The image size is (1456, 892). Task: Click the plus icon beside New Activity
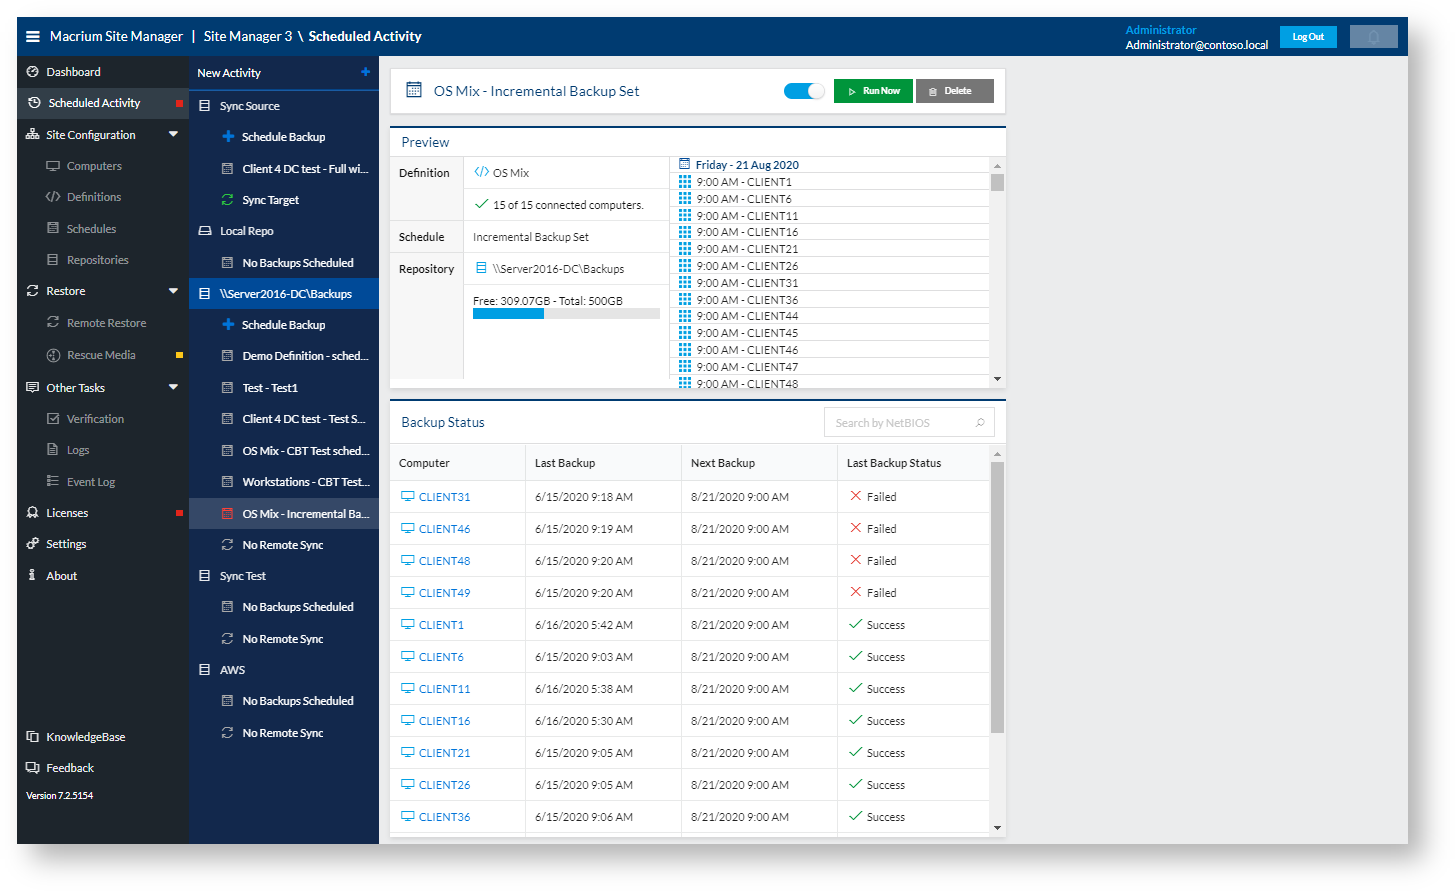[366, 72]
